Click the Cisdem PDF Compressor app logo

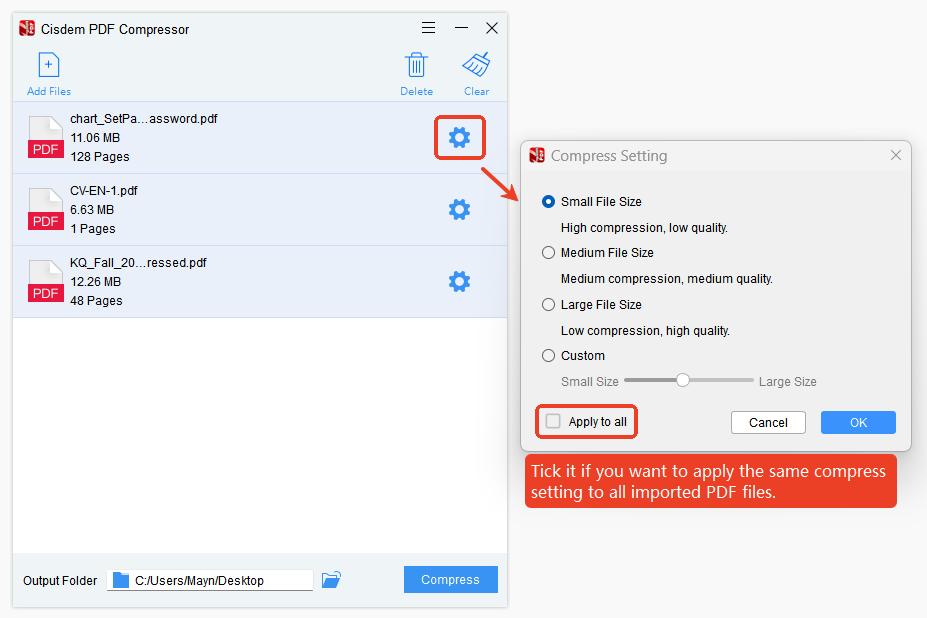[x=26, y=28]
